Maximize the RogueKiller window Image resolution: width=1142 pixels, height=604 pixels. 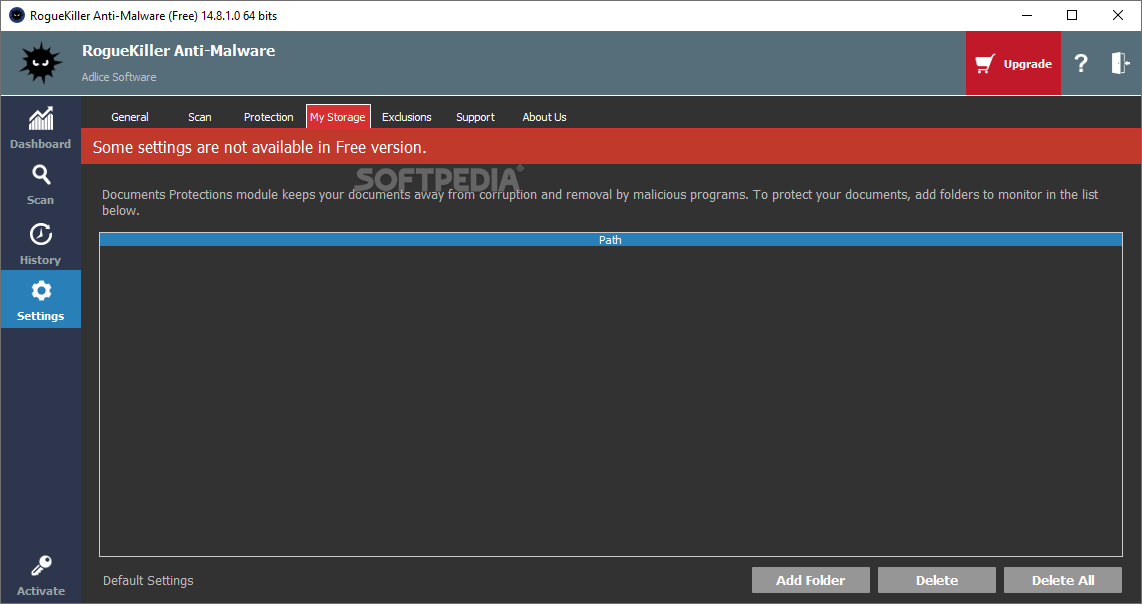coord(1072,15)
